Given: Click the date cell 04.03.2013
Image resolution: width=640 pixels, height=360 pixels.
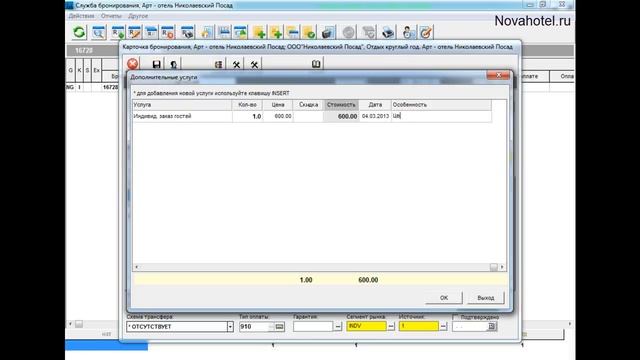Looking at the screenshot, I should tap(375, 116).
